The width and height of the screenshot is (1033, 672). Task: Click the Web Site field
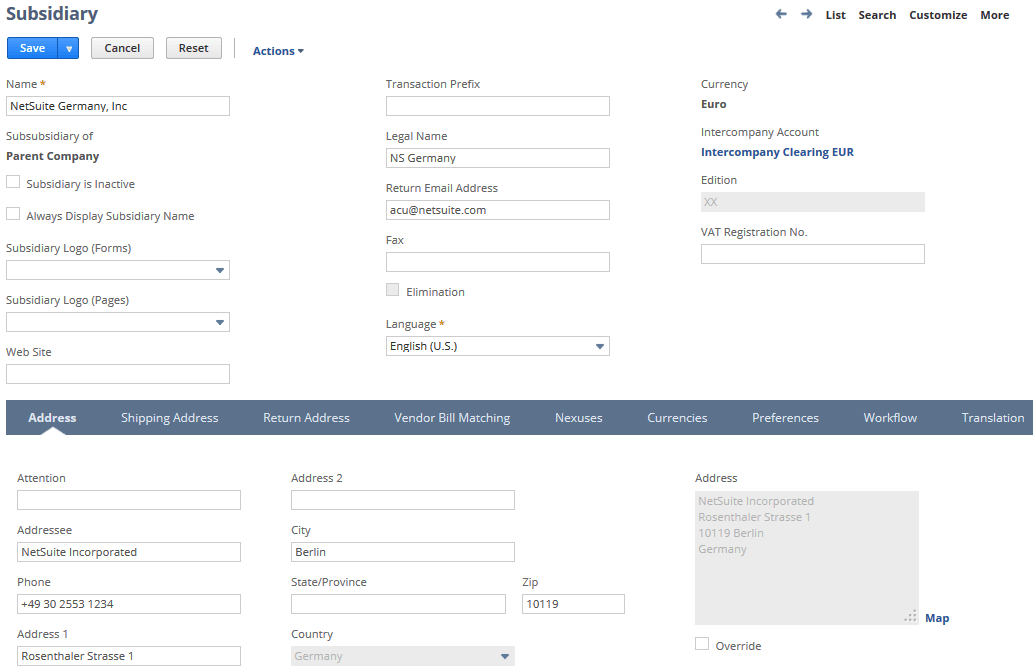118,374
